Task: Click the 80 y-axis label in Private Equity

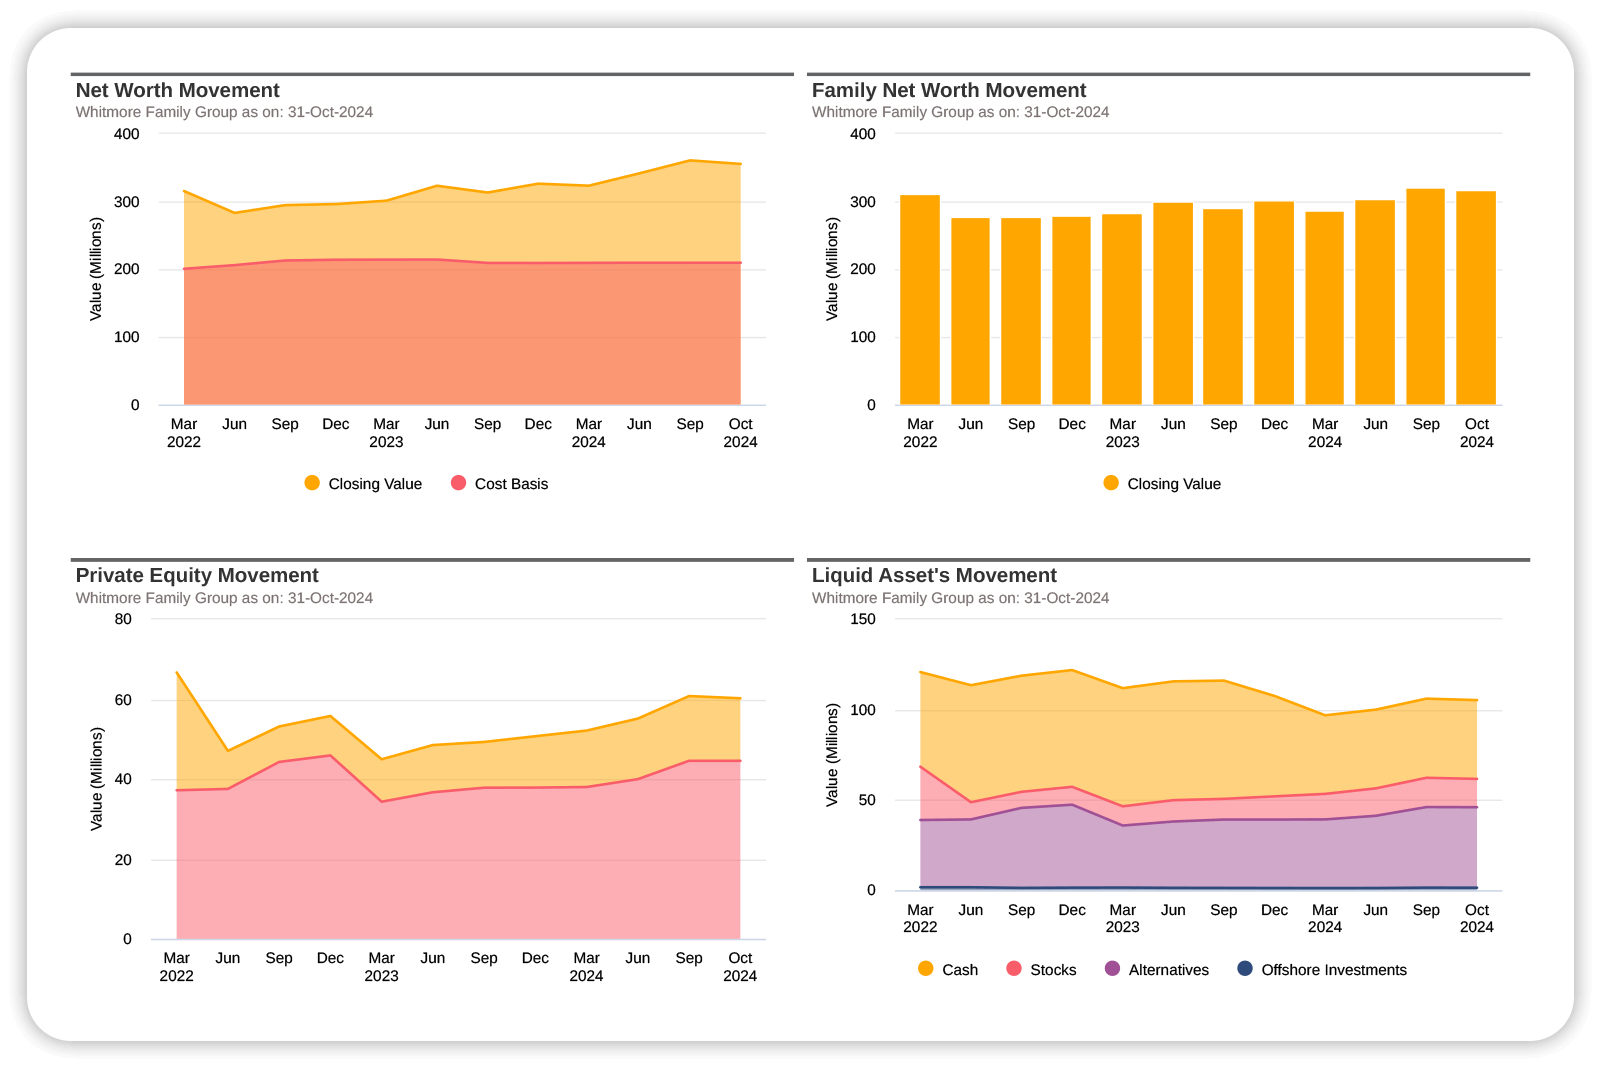Action: tap(123, 619)
